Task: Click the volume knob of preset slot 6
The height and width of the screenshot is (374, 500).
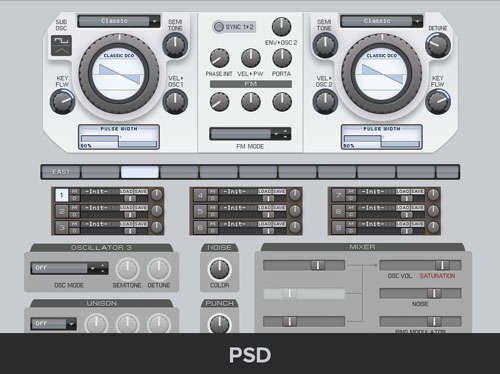Action: tap(295, 227)
